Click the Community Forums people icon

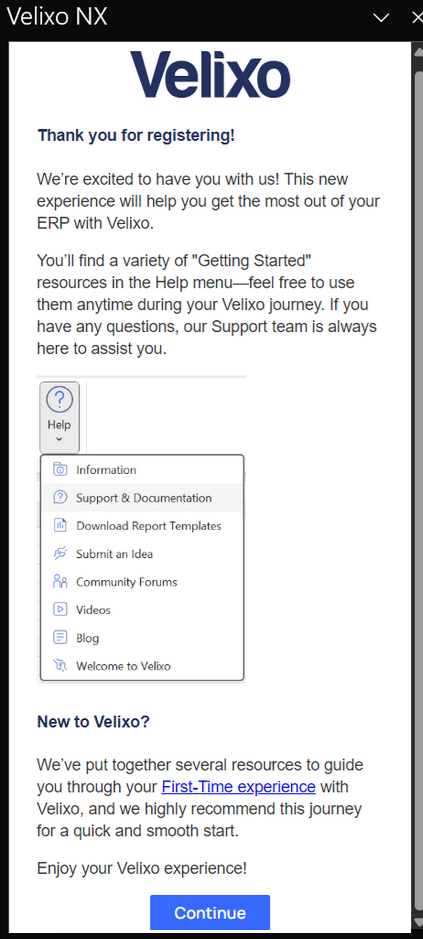(x=60, y=581)
